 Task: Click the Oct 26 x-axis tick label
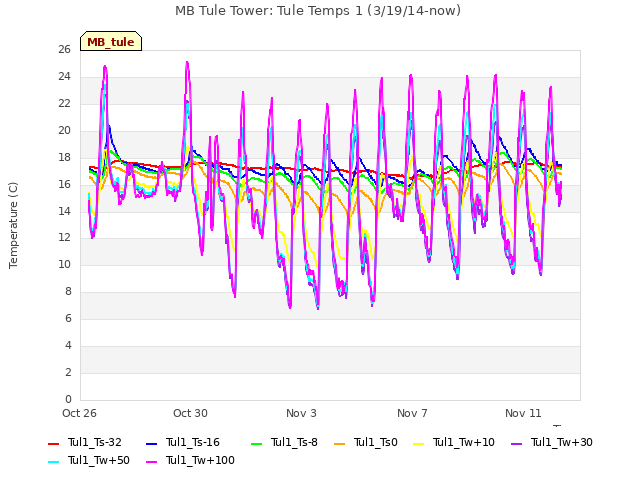point(79,413)
